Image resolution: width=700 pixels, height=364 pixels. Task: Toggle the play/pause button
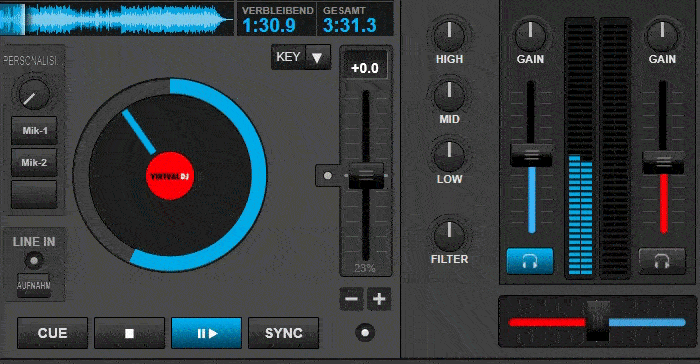(x=206, y=333)
